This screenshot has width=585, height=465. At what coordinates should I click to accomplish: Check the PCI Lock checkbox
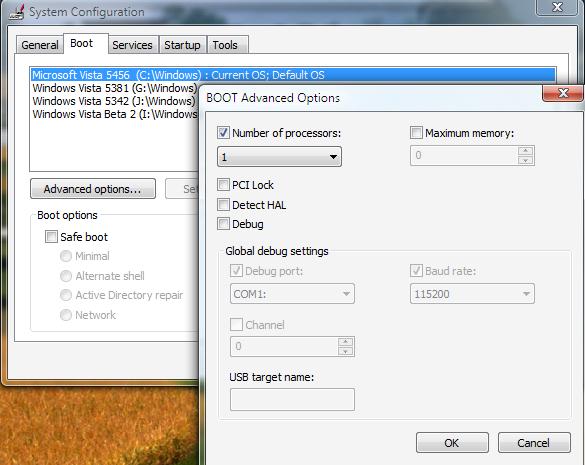coord(223,184)
